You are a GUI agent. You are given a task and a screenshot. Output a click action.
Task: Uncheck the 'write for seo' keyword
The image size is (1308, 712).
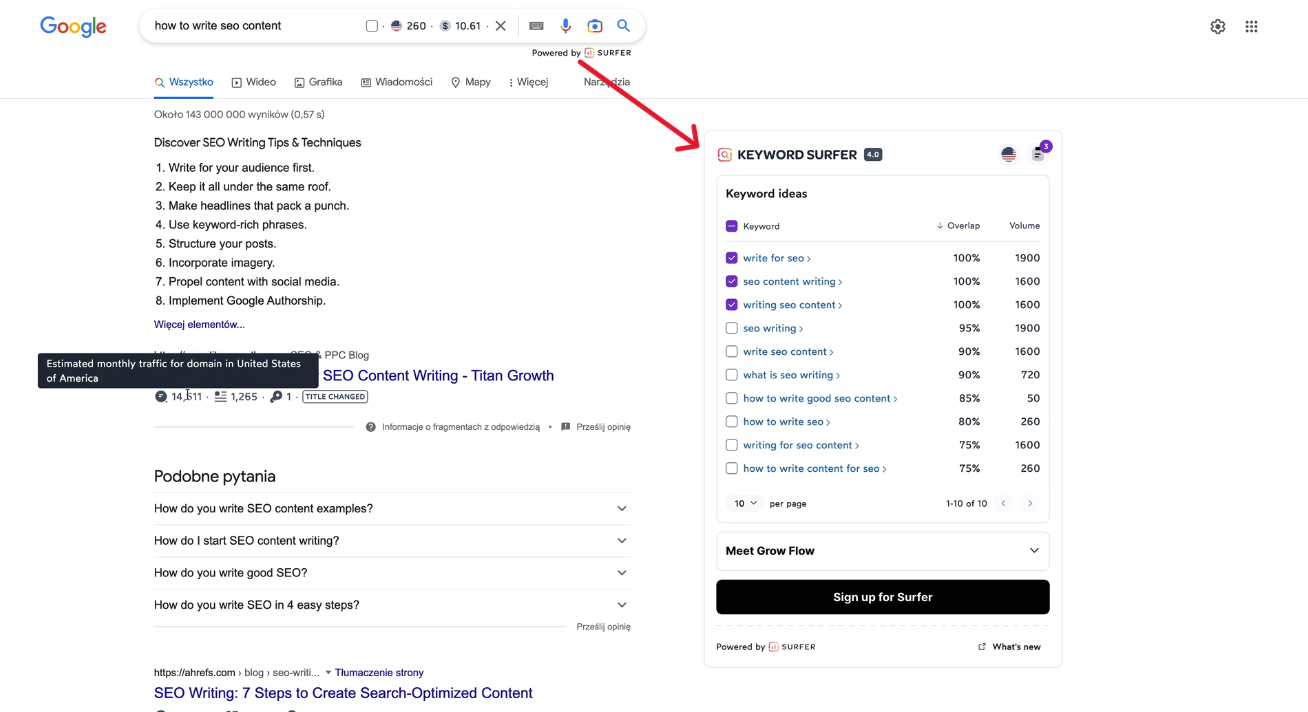[732, 258]
